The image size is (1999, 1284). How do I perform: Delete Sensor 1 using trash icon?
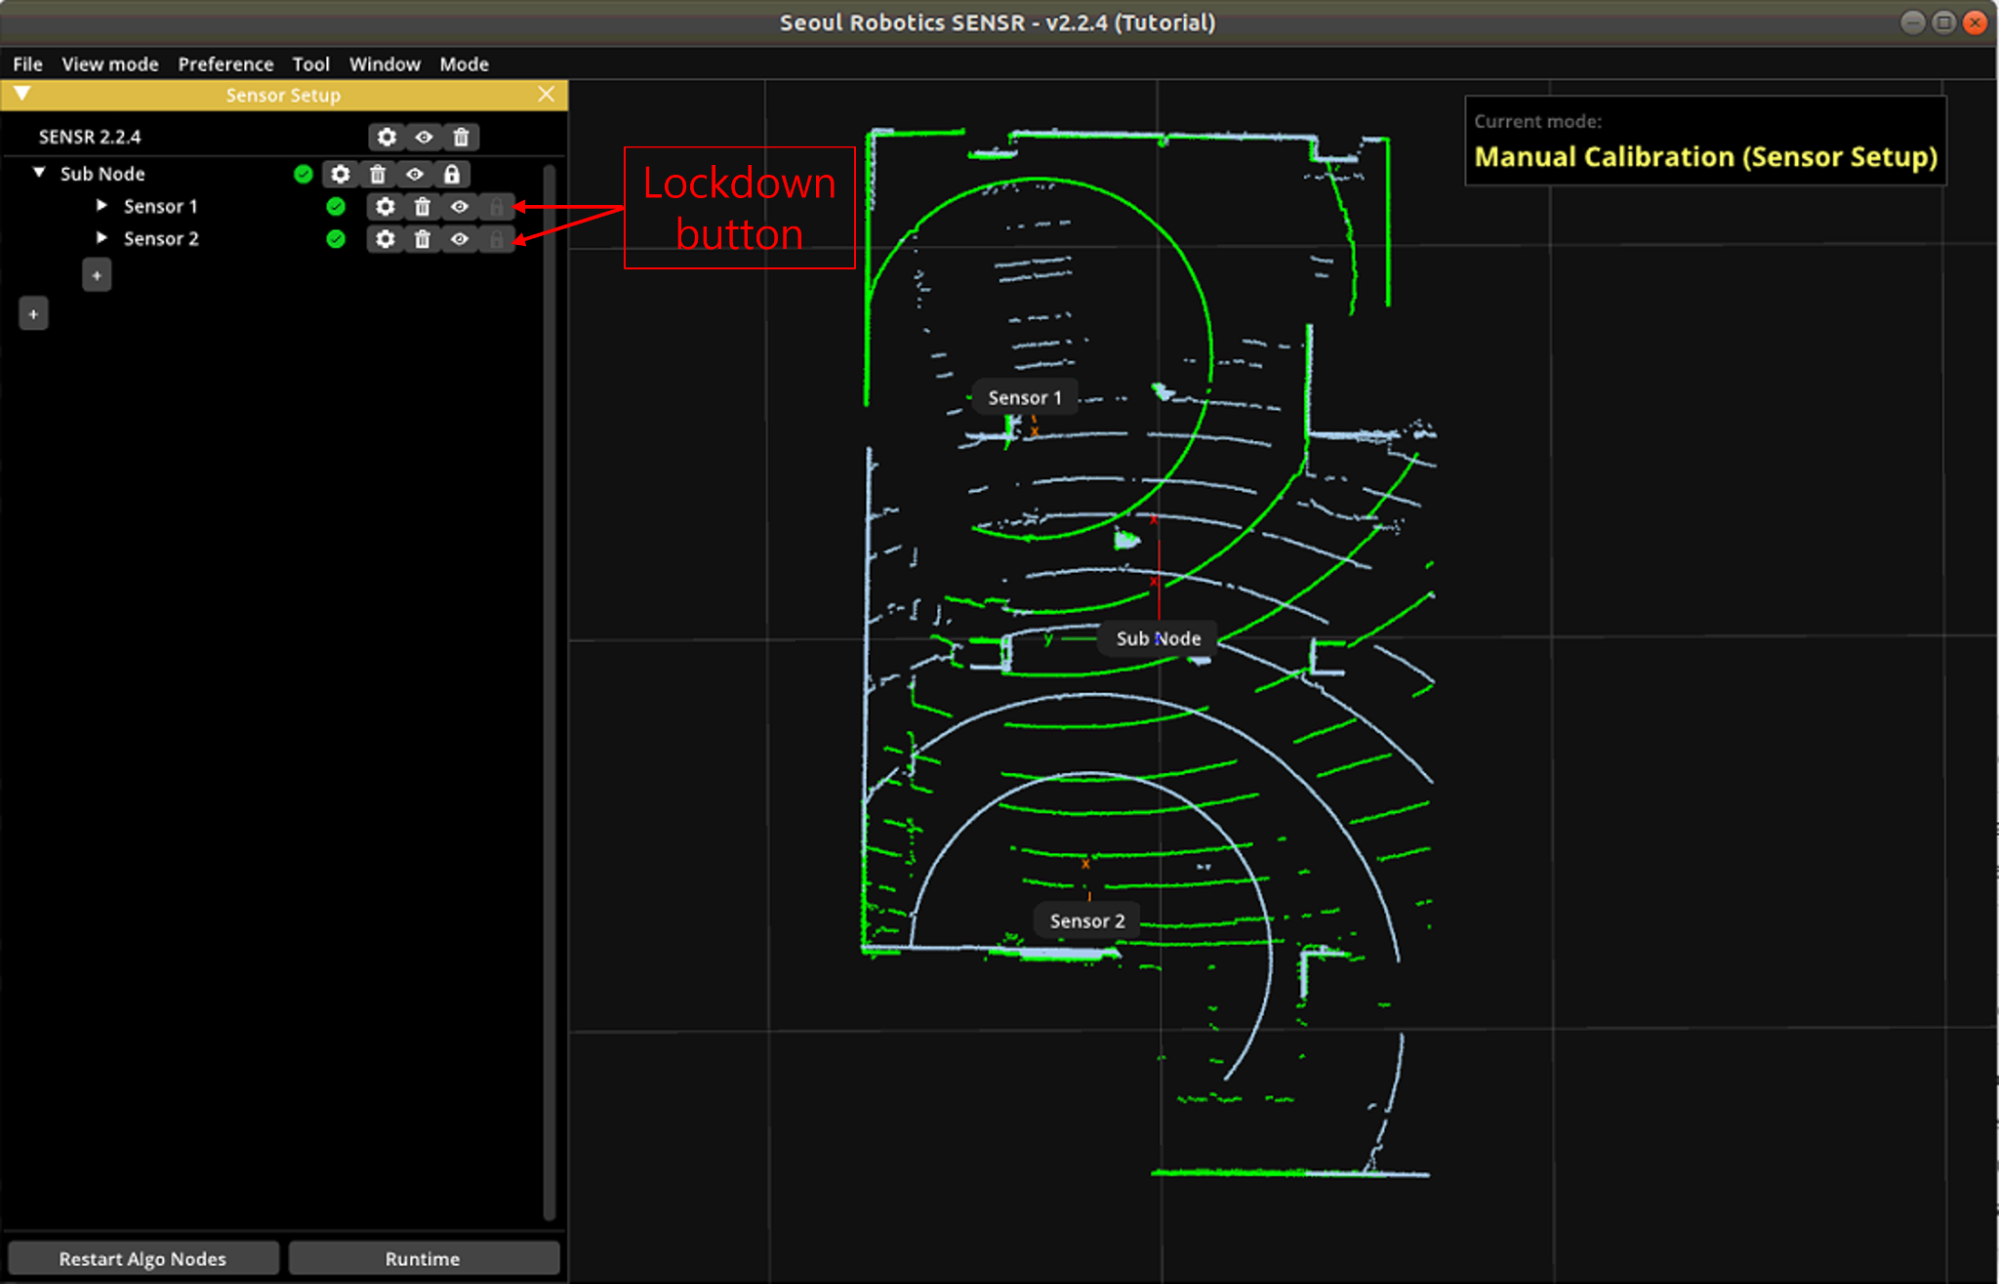pos(422,207)
